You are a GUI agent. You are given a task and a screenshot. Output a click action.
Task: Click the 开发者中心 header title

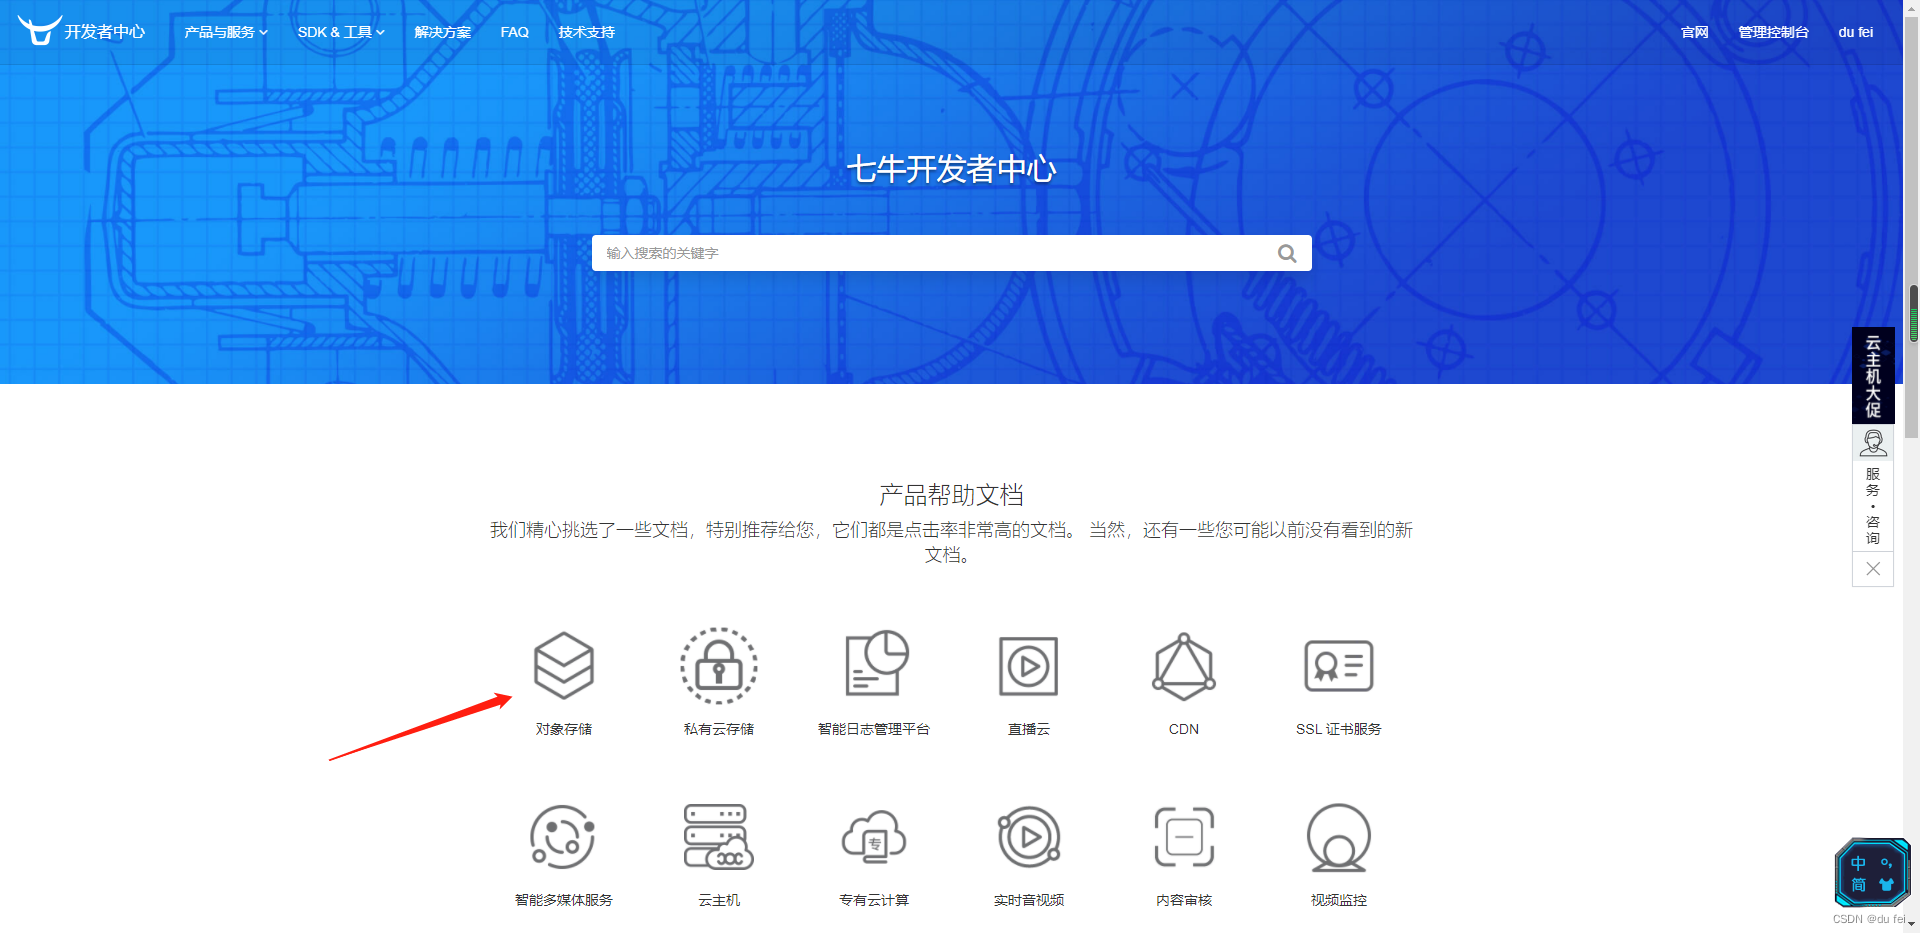click(105, 32)
